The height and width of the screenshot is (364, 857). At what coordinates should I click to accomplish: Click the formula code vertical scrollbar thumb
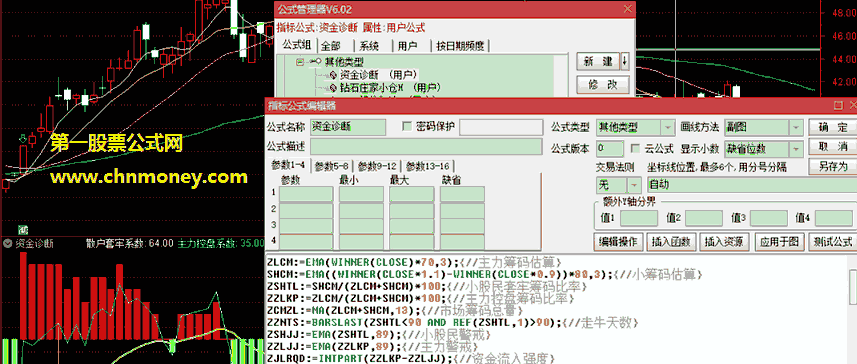click(x=852, y=287)
